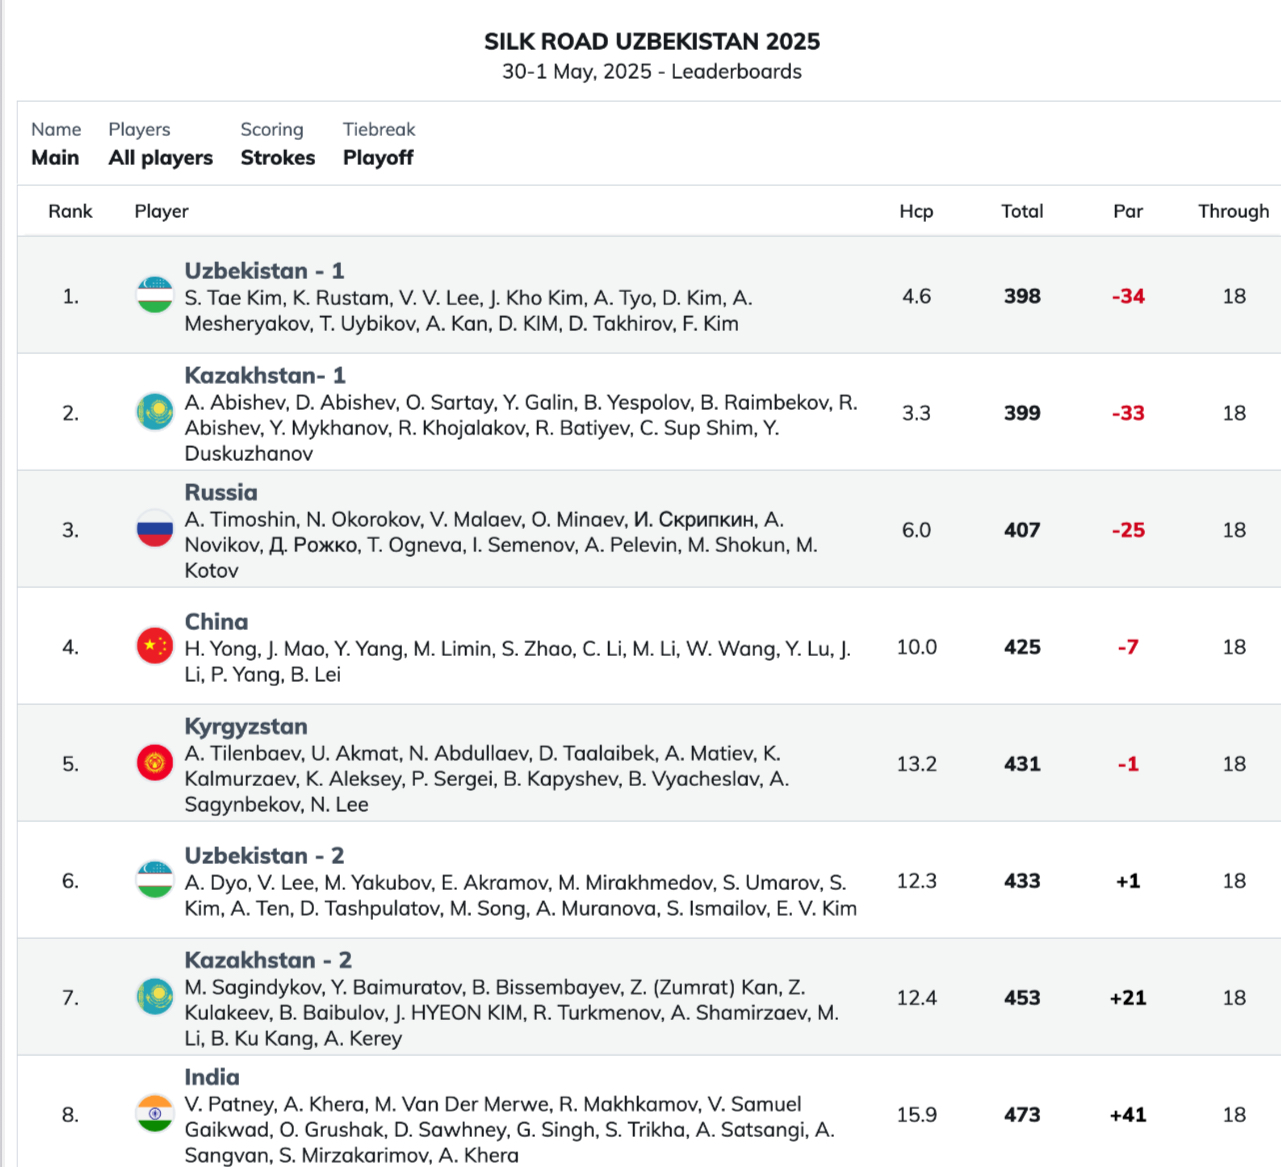Click the Strokes scoring option
1281x1167 pixels.
point(278,158)
